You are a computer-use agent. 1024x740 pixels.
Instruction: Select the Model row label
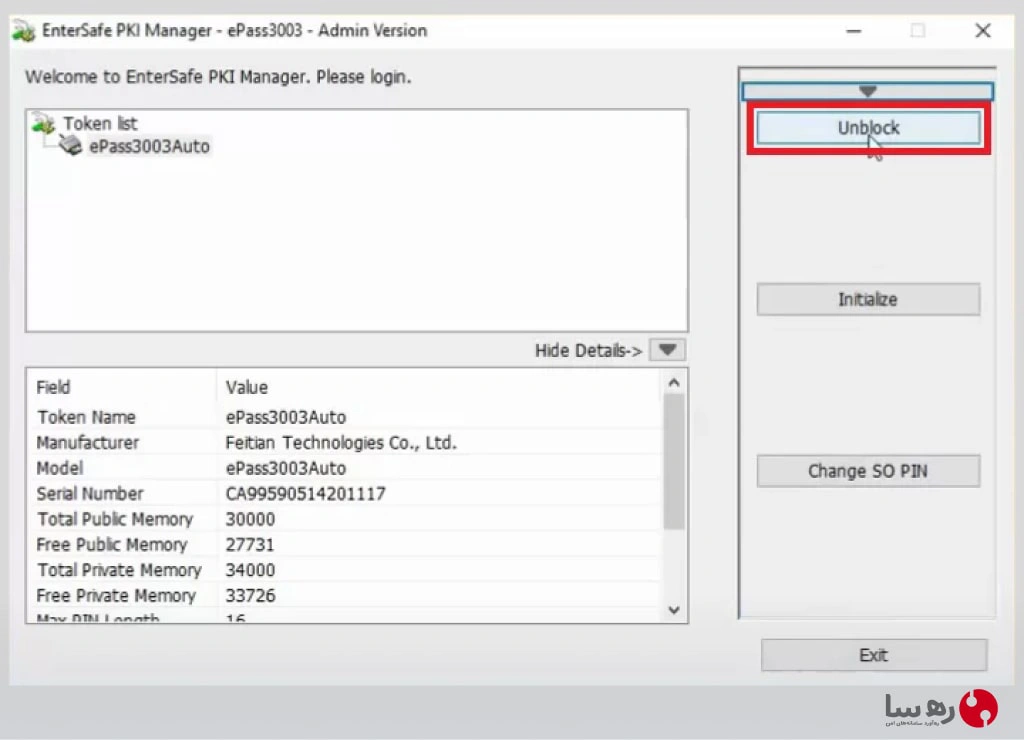(x=59, y=468)
